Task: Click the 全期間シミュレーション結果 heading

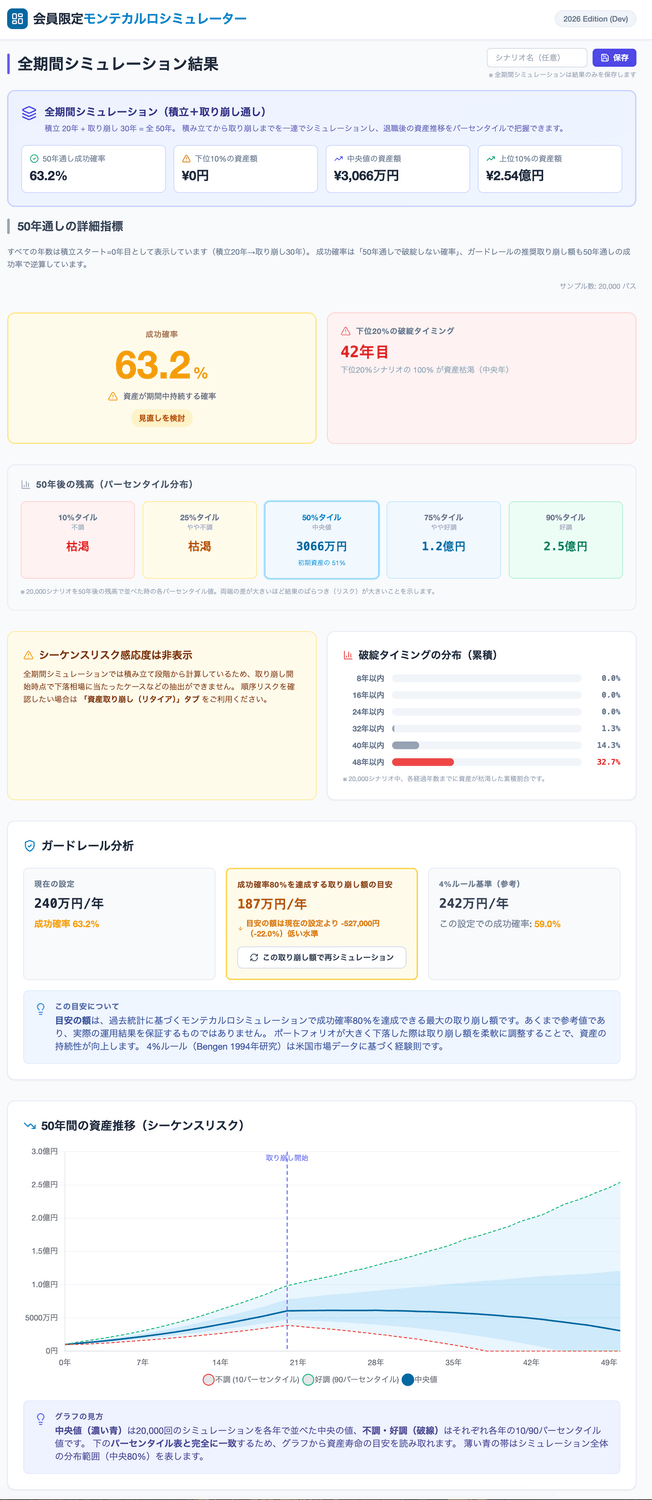Action: (x=117, y=64)
